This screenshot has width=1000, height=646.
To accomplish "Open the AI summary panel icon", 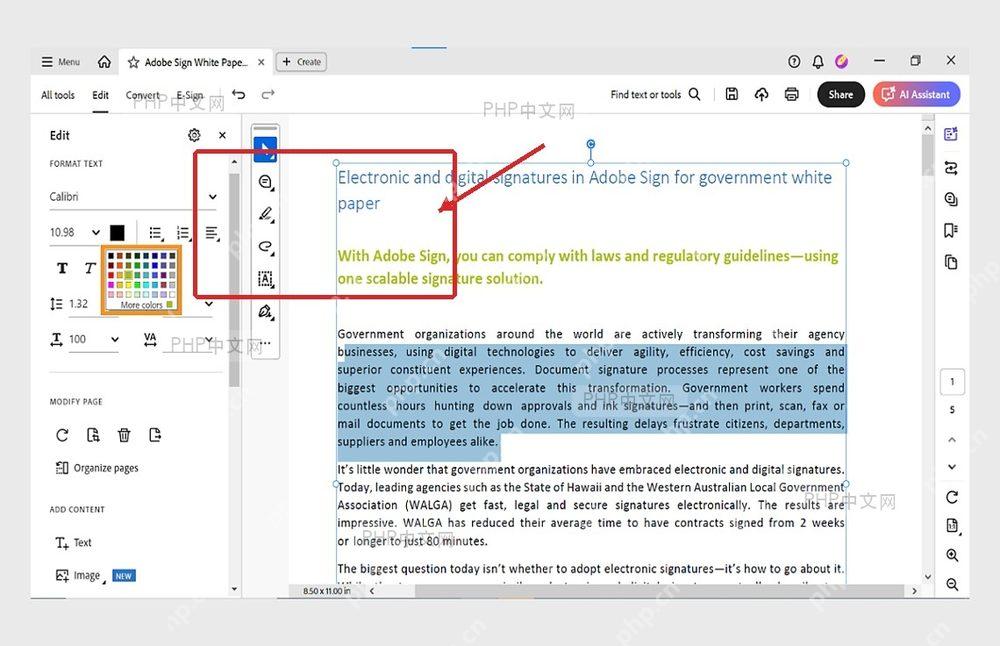I will point(951,134).
